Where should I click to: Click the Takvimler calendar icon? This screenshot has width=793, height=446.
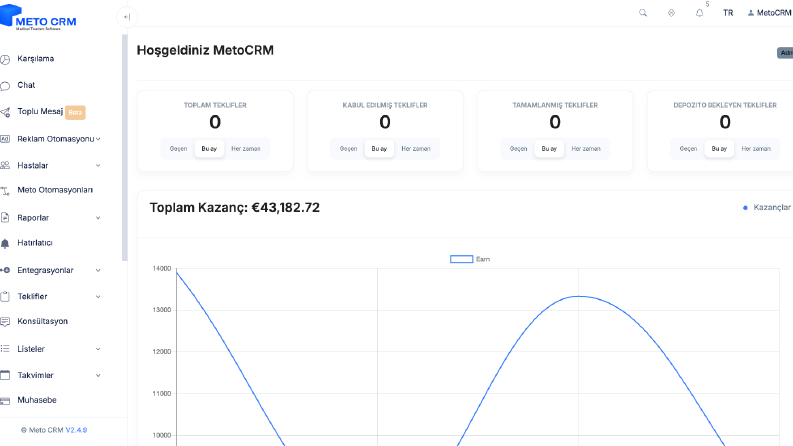point(5,375)
